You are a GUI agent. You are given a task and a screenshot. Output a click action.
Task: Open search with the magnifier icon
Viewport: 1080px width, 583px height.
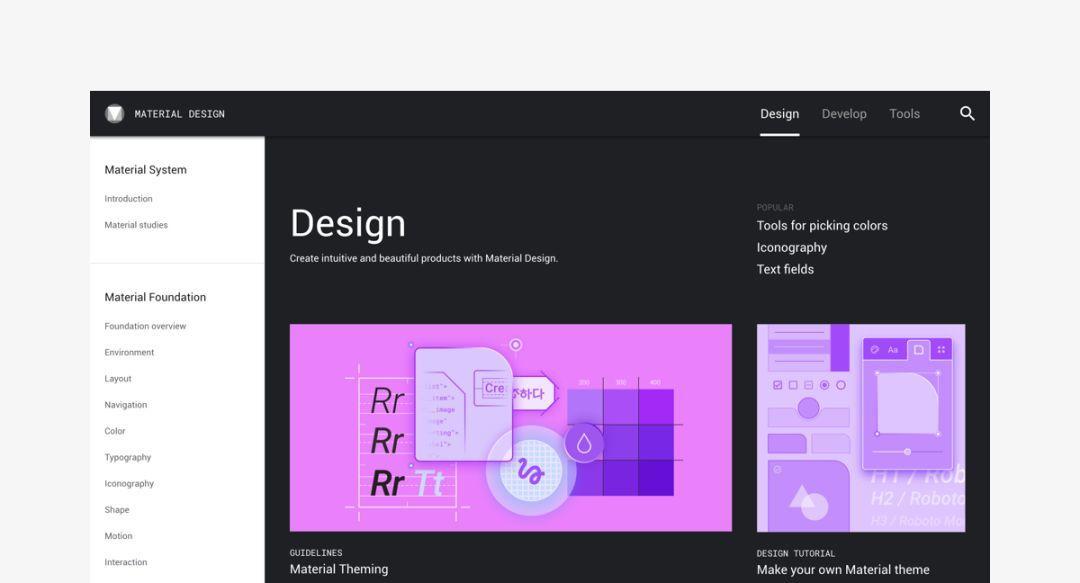967,114
